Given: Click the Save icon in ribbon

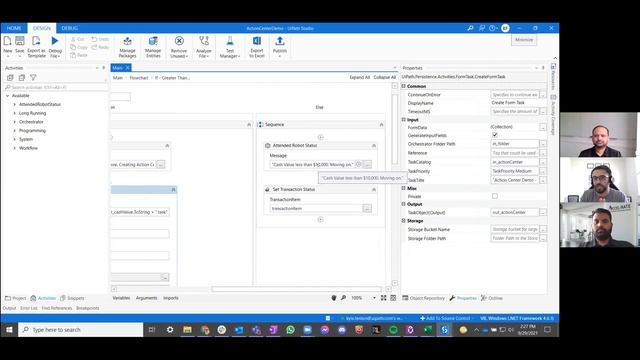Looking at the screenshot, I should (x=20, y=41).
